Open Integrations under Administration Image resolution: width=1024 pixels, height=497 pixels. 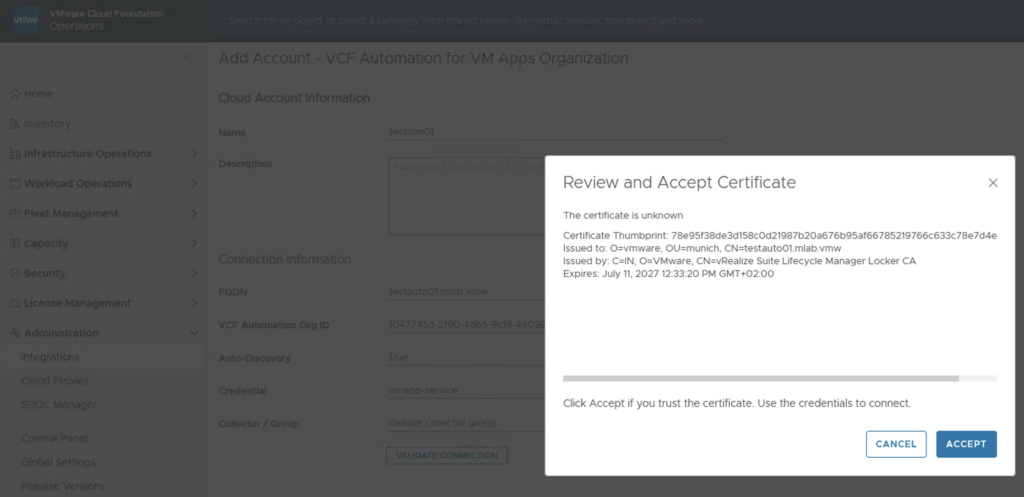click(50, 357)
